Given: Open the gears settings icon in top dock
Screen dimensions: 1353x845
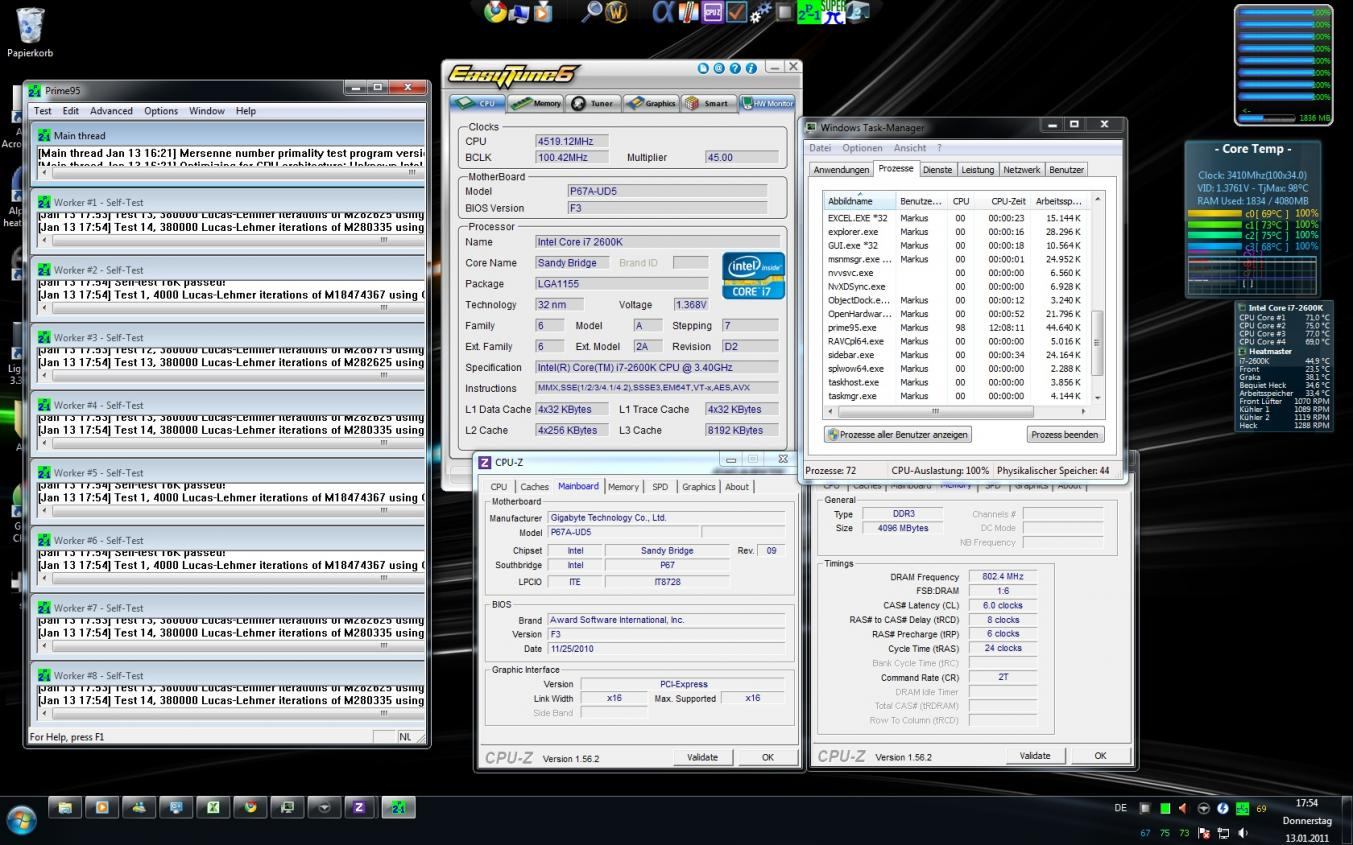Looking at the screenshot, I should click(x=760, y=12).
